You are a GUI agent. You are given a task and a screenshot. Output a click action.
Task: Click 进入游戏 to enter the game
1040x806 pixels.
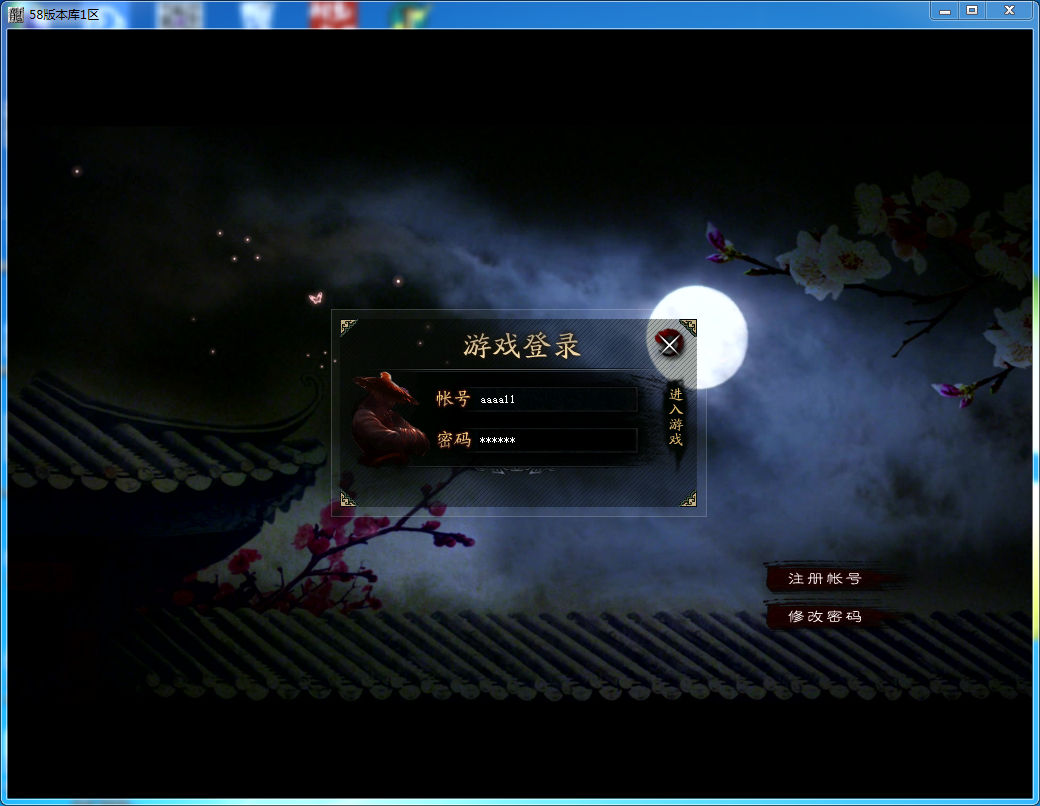[x=675, y=418]
